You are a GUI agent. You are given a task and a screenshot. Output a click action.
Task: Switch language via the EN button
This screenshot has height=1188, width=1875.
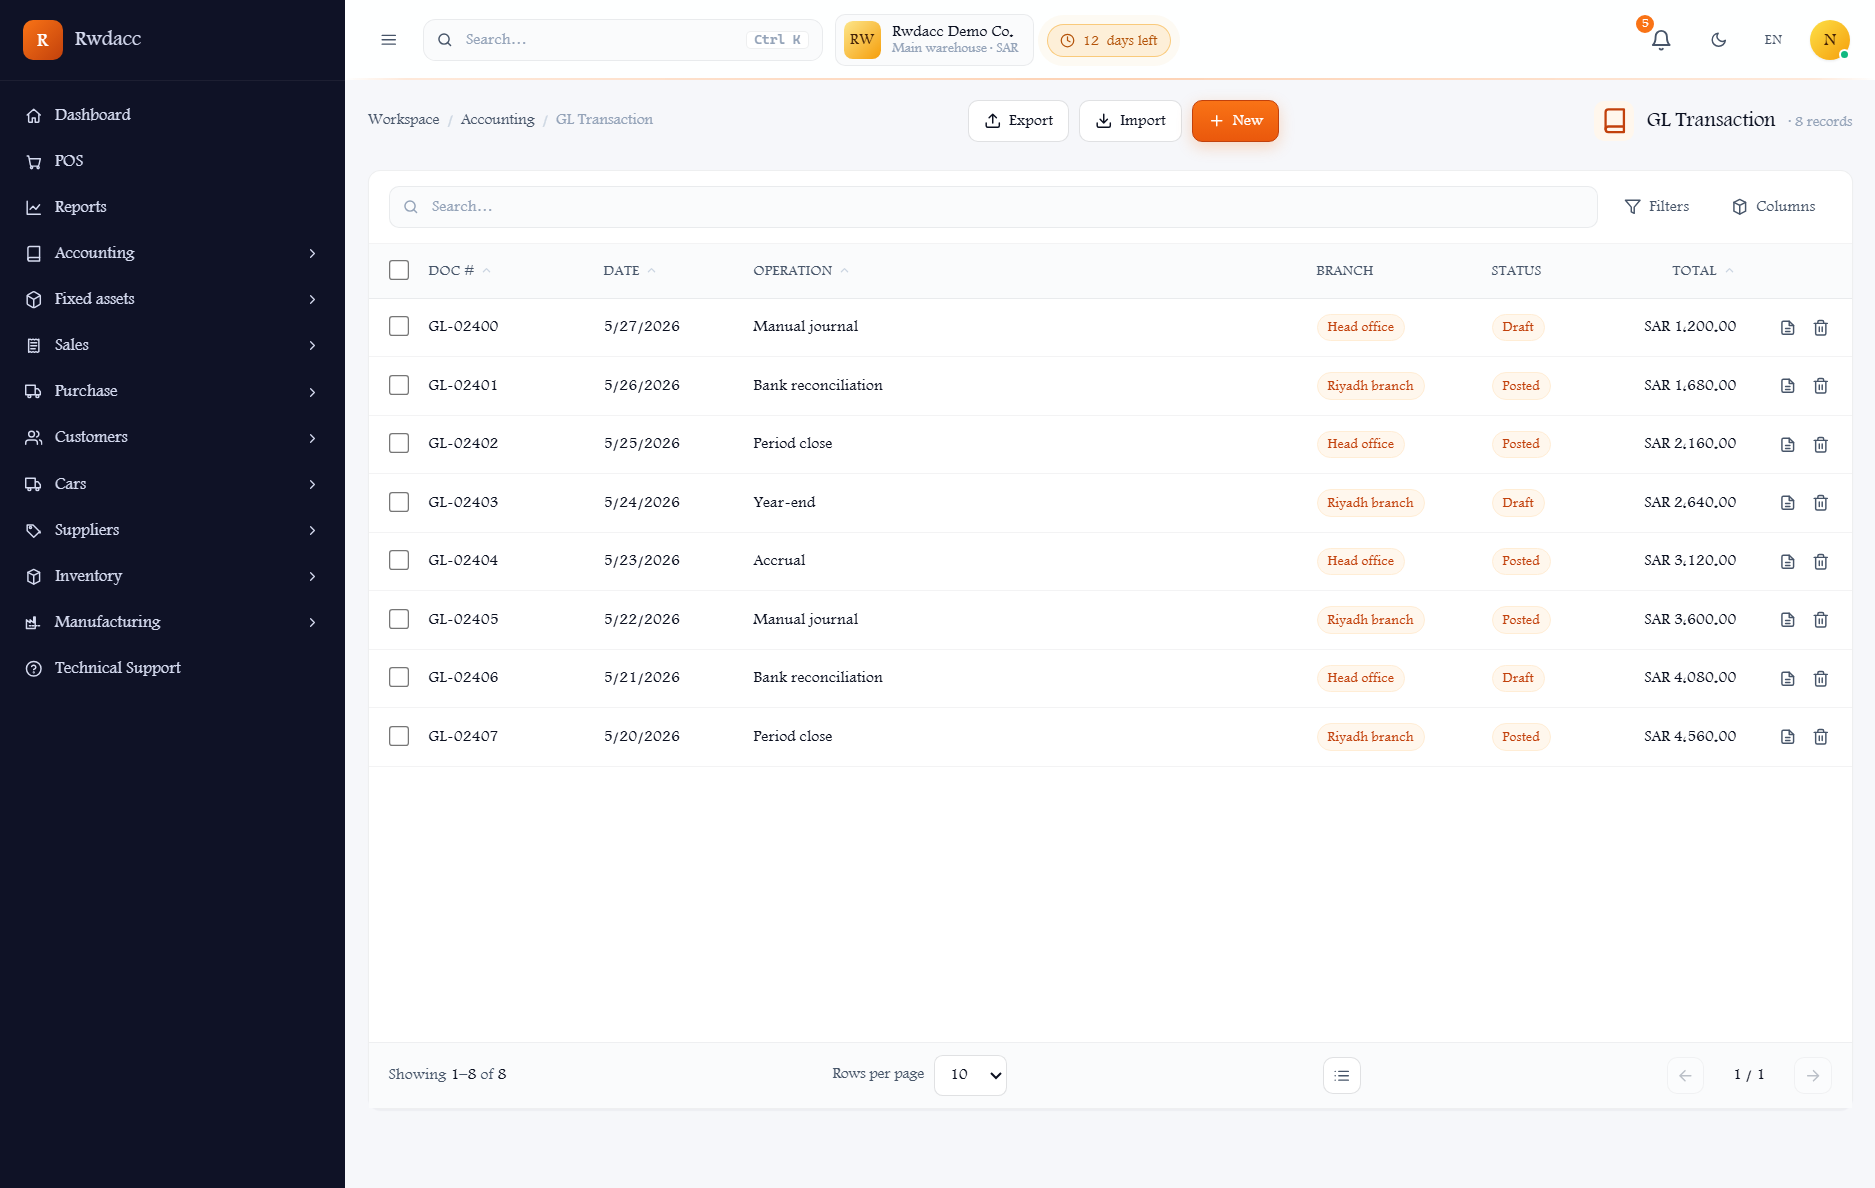click(x=1773, y=40)
